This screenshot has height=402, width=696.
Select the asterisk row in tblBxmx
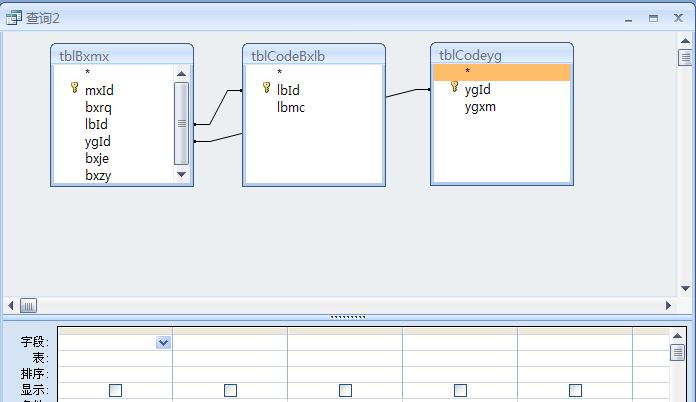coord(113,72)
